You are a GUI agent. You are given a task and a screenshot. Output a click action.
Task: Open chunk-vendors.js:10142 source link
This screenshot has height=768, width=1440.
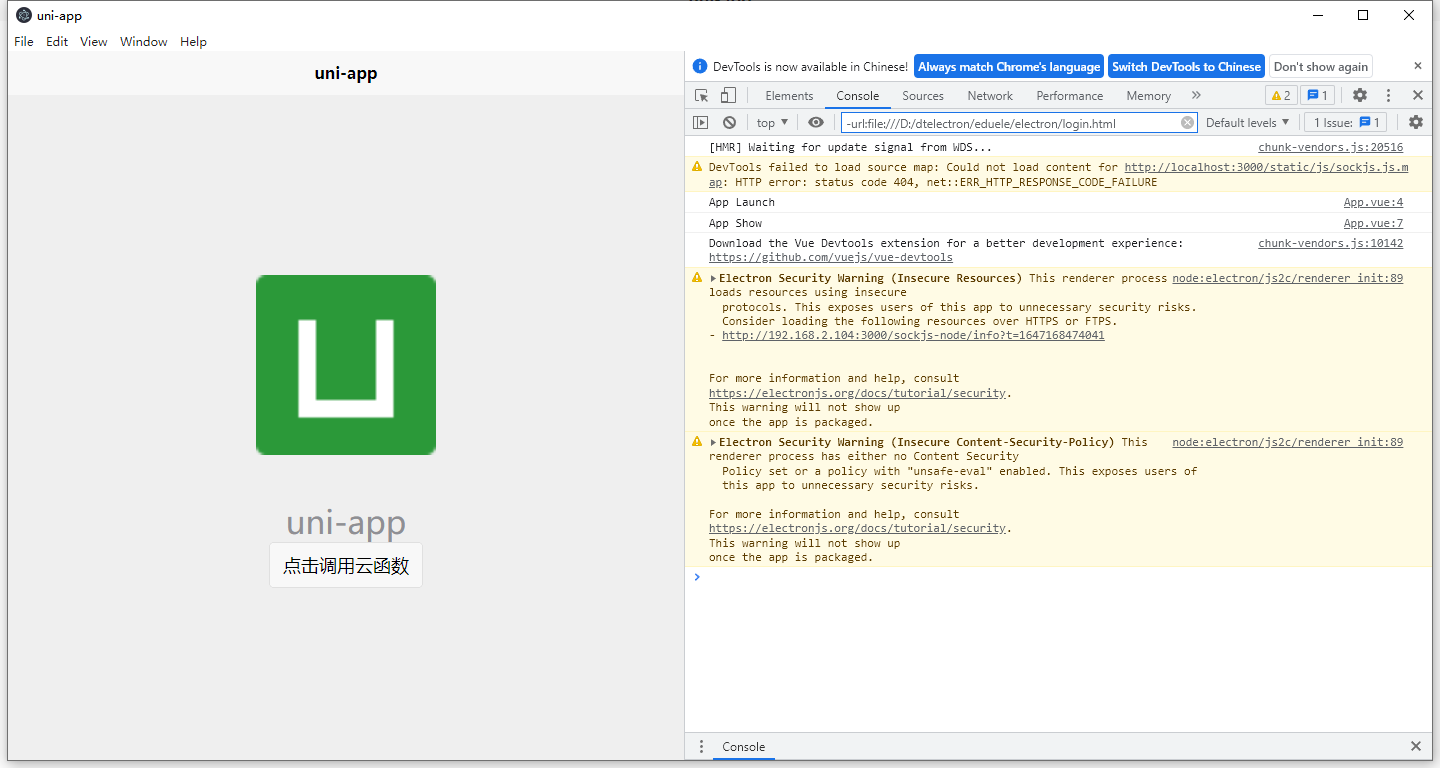point(1330,243)
